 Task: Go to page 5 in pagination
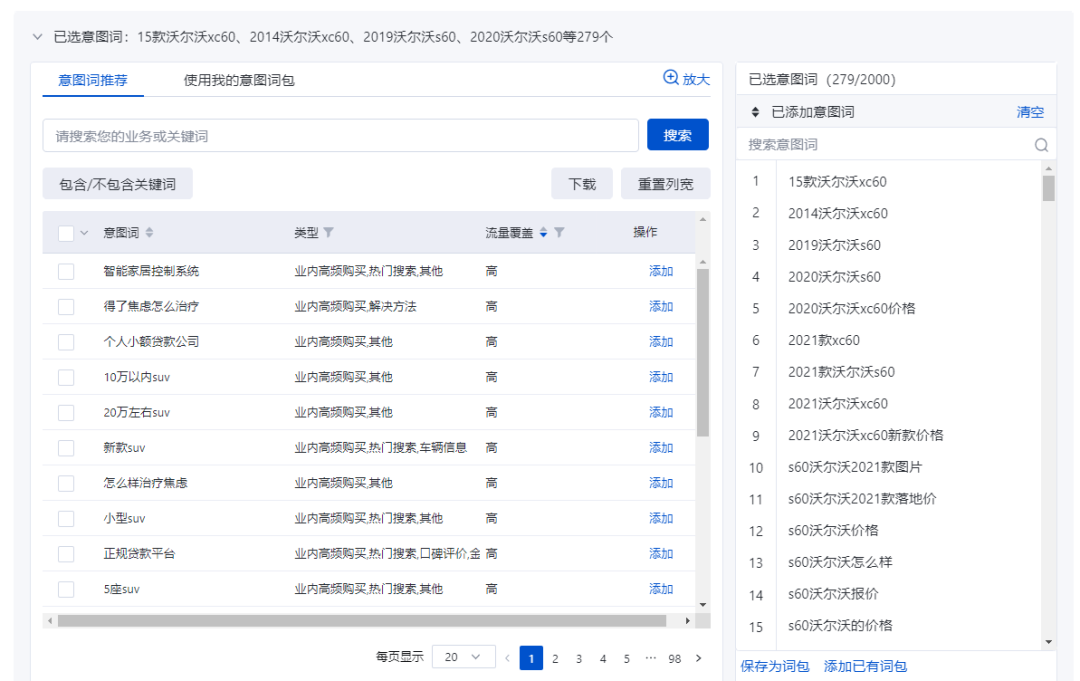pyautogui.click(x=627, y=658)
